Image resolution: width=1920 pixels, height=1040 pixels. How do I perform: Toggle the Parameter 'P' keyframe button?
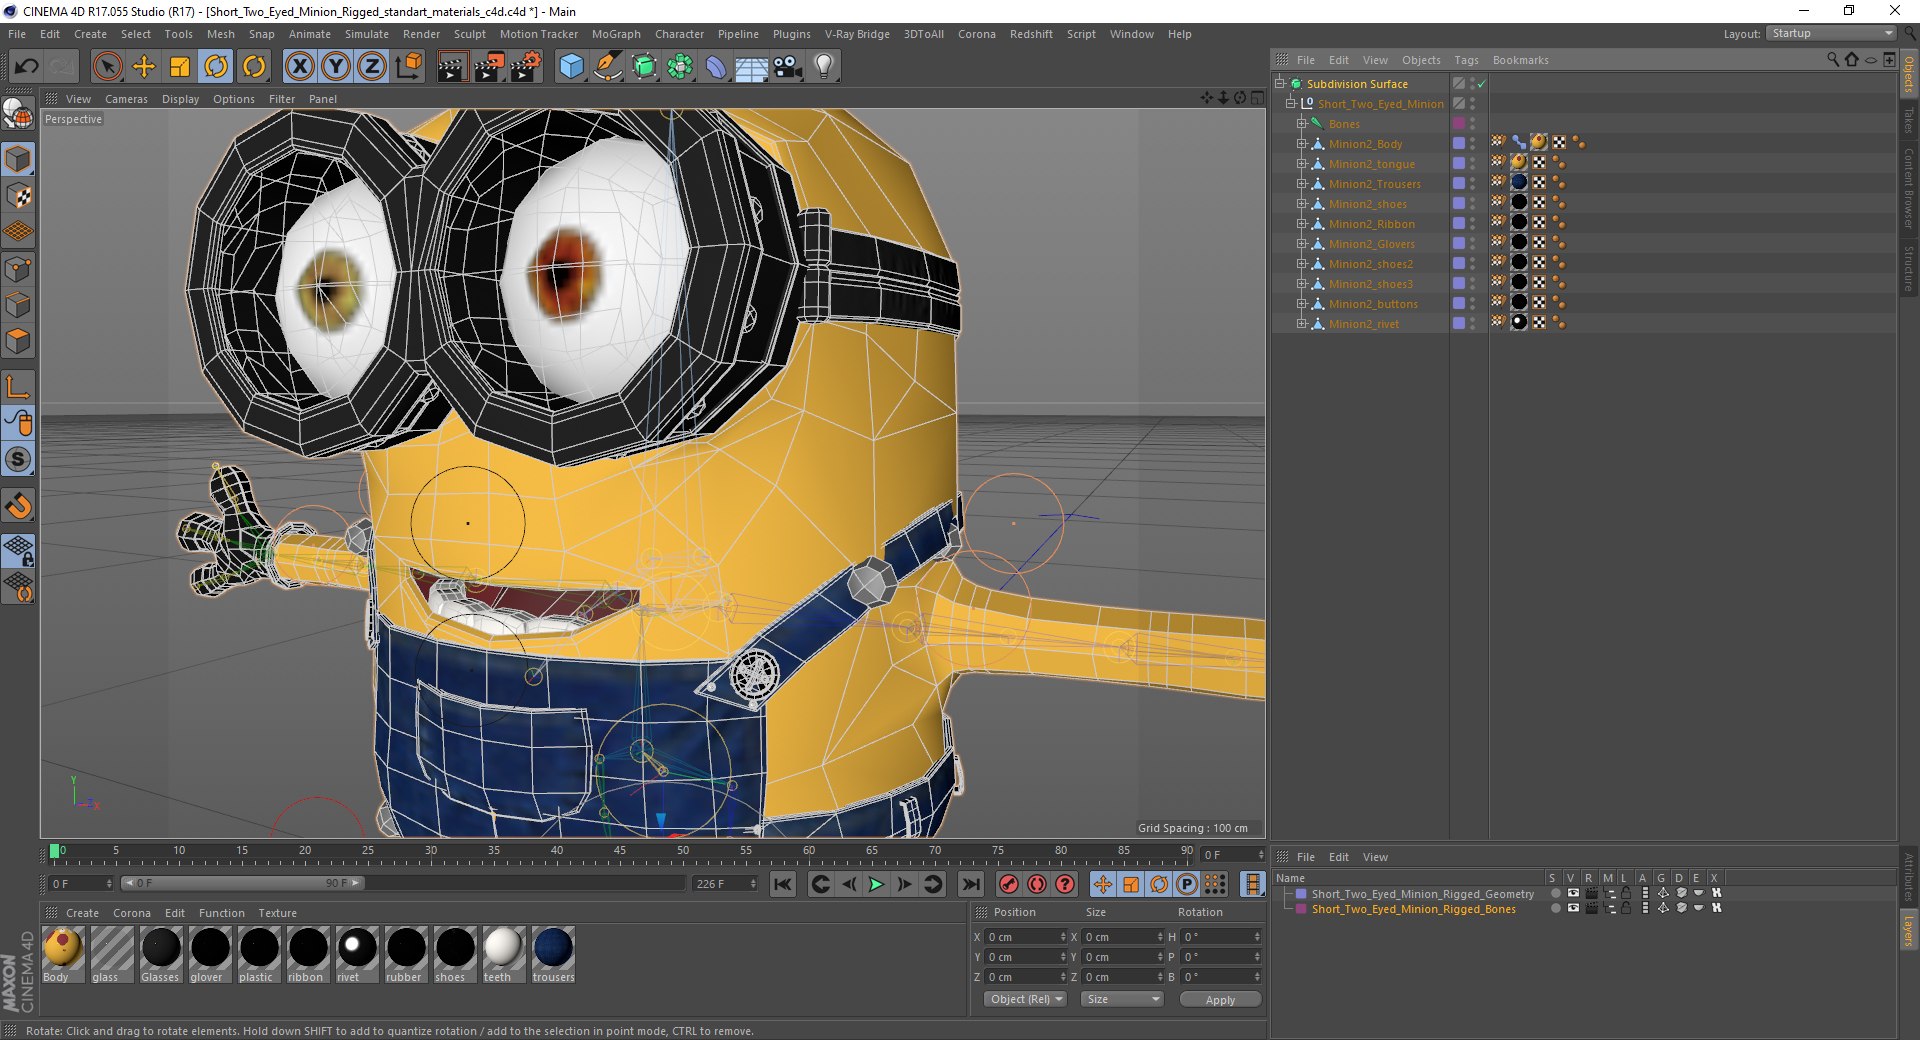point(1187,884)
